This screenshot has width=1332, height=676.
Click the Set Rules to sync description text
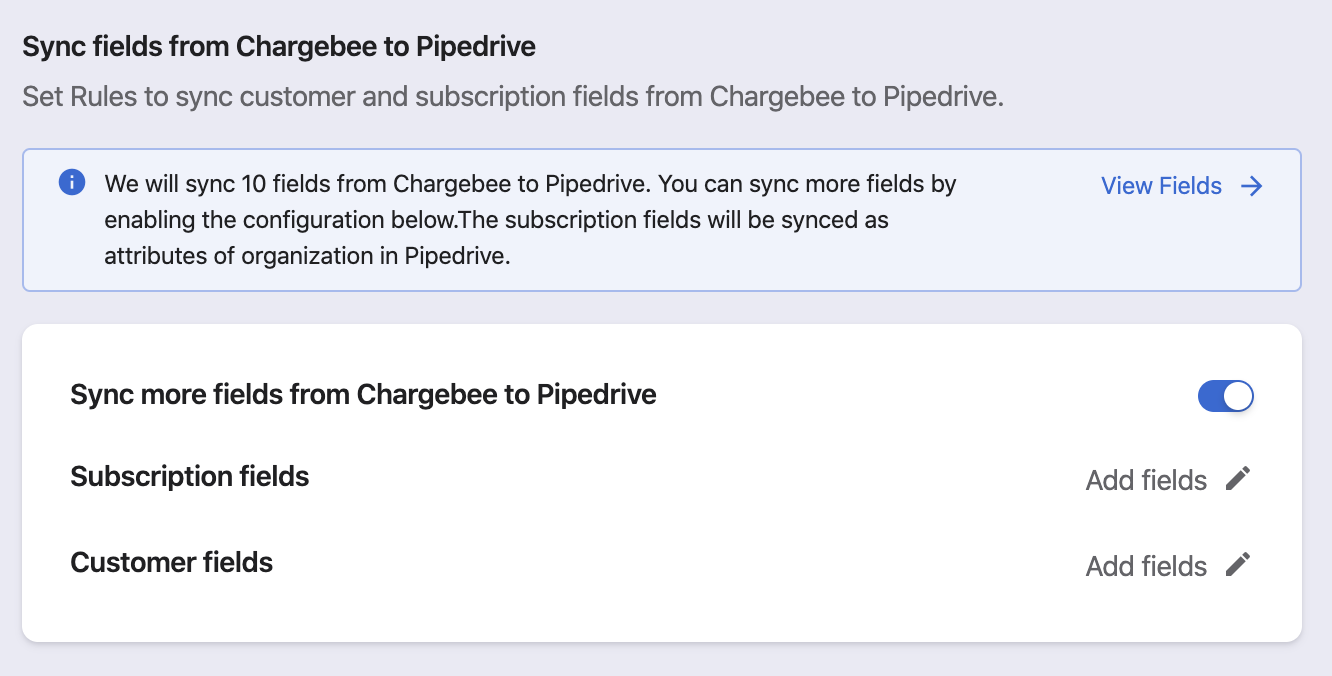click(513, 97)
